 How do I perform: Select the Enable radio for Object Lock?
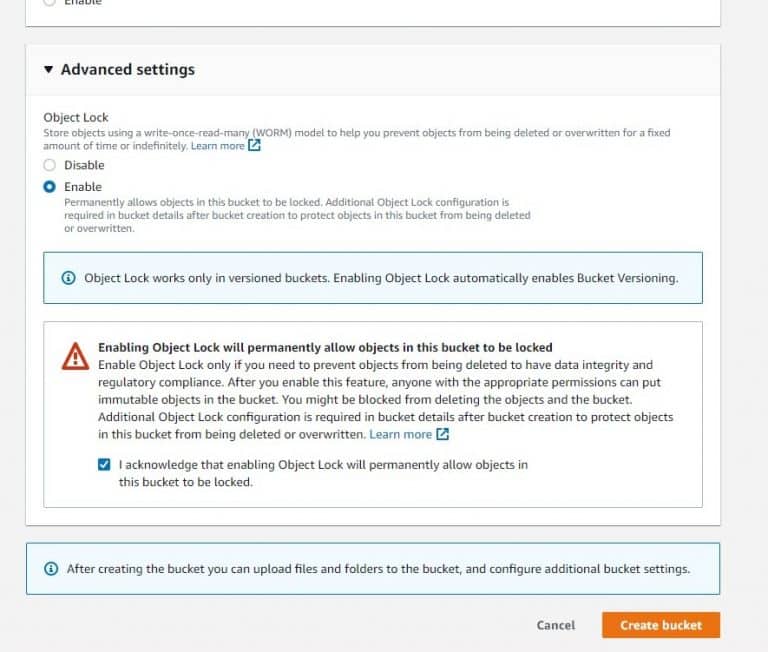(x=50, y=187)
